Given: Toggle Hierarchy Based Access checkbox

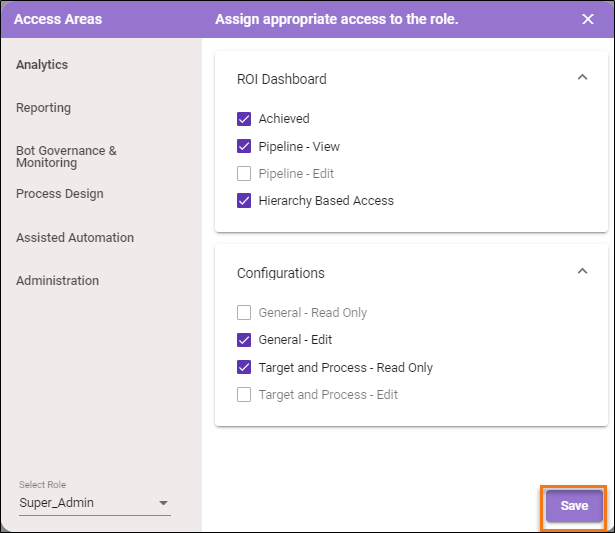Looking at the screenshot, I should [244, 200].
